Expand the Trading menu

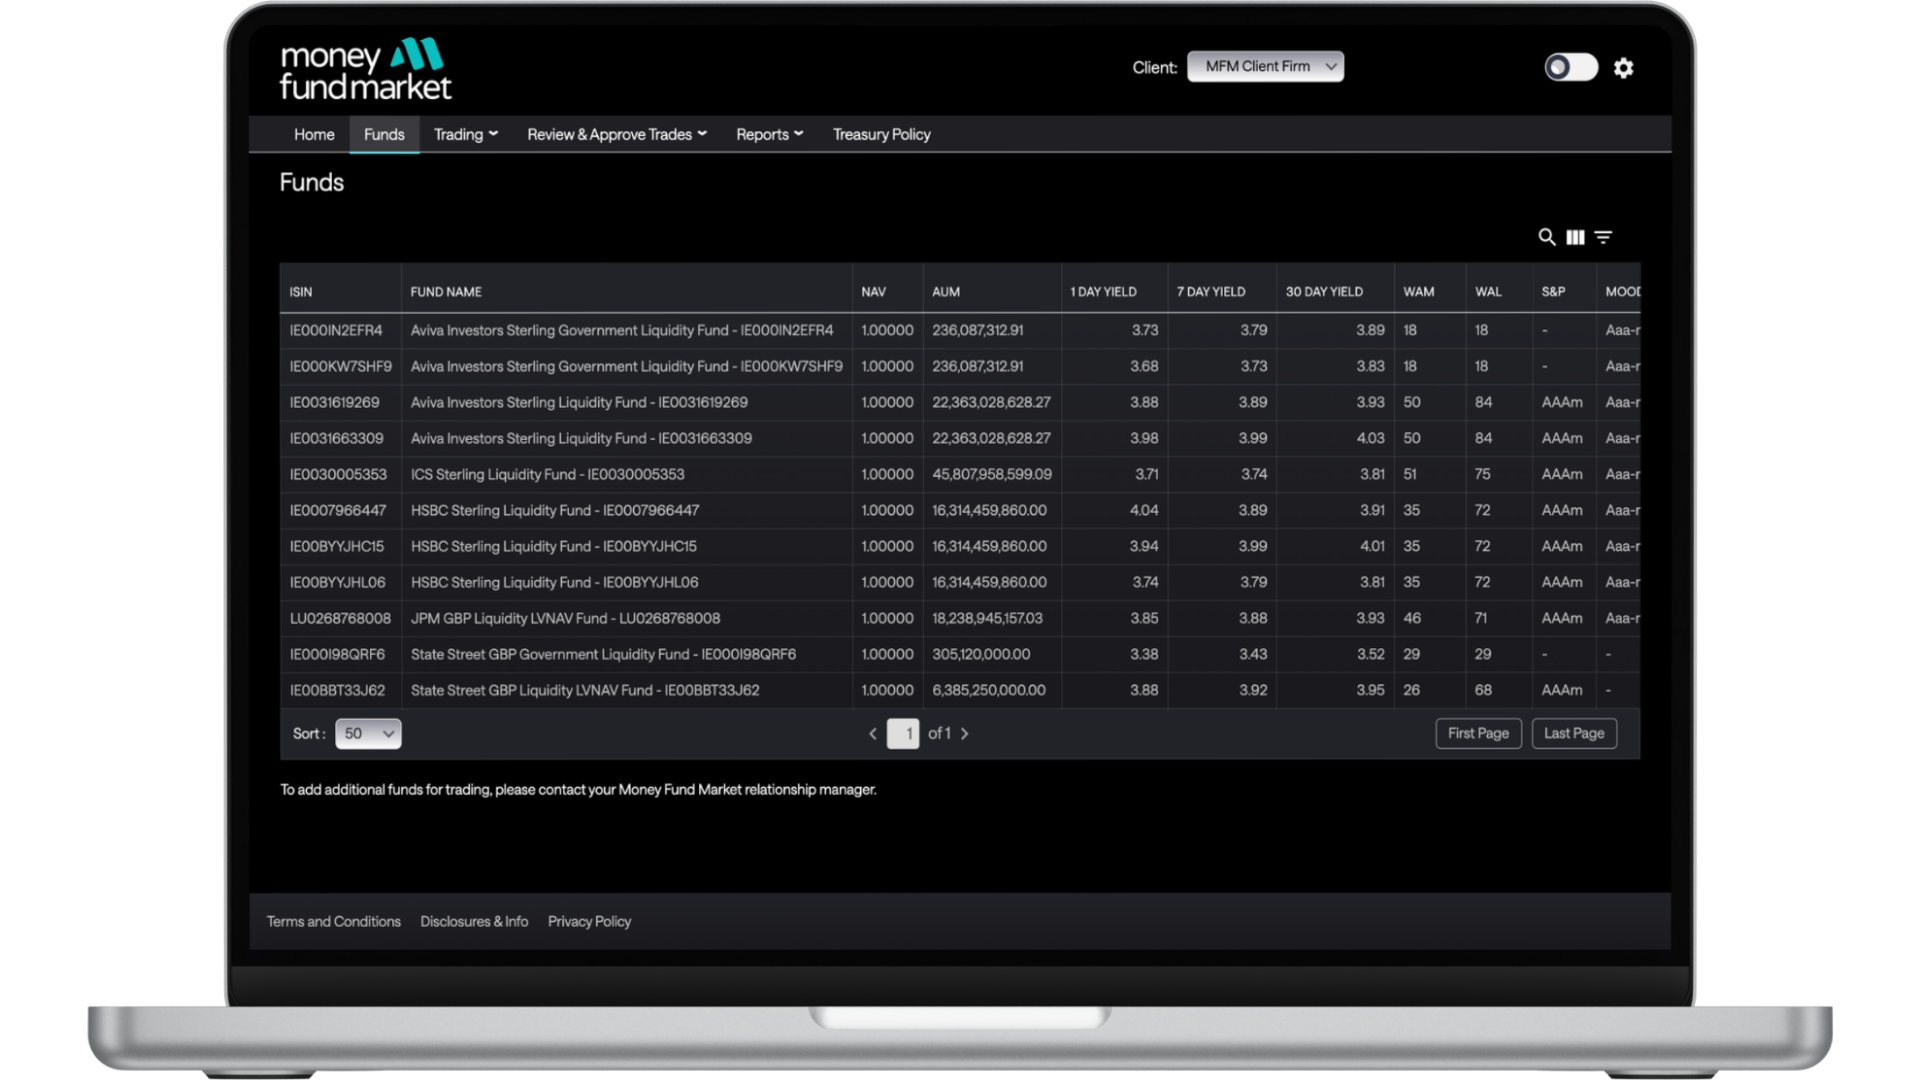tap(465, 134)
